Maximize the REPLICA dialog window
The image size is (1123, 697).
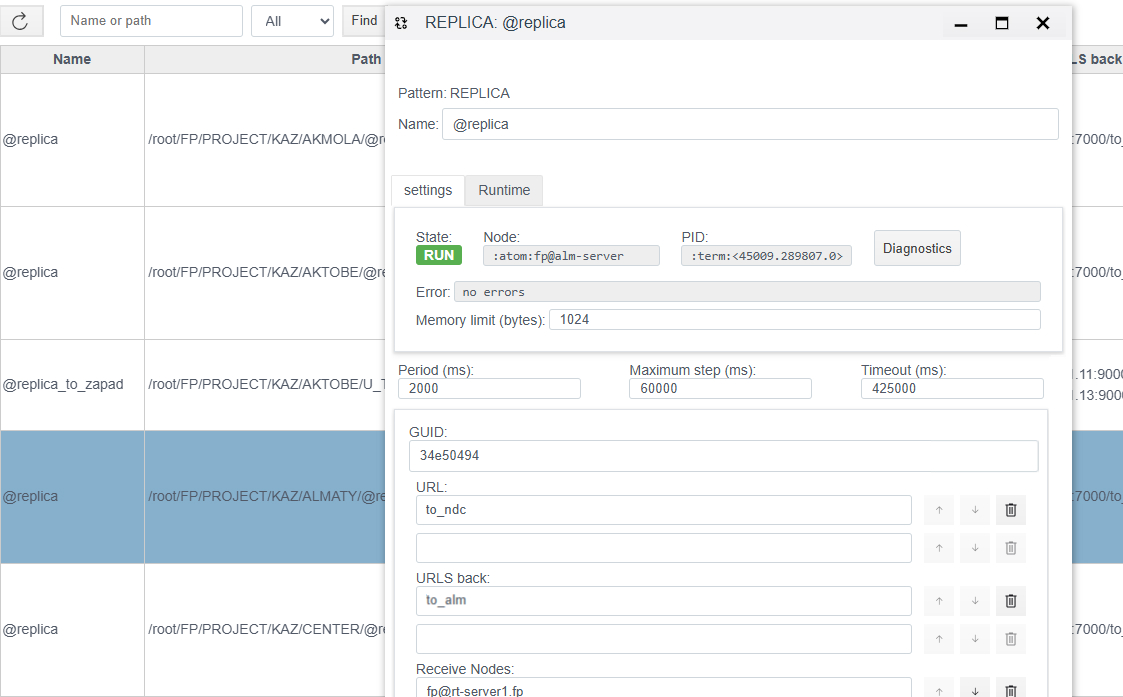[1001, 23]
